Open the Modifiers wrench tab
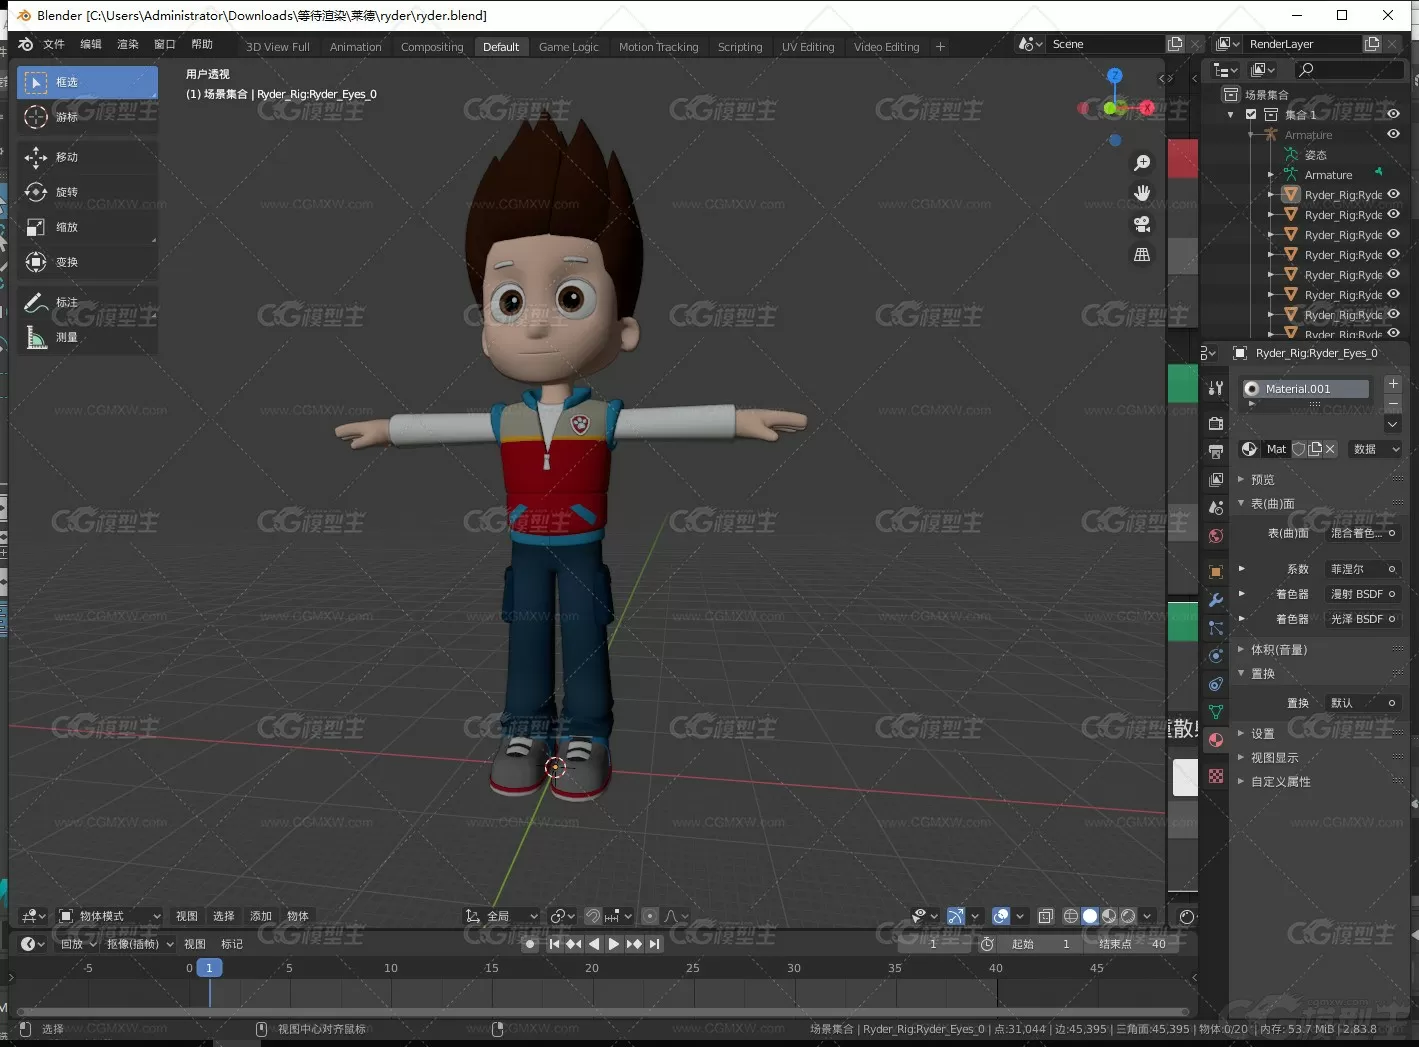1419x1047 pixels. [1216, 600]
